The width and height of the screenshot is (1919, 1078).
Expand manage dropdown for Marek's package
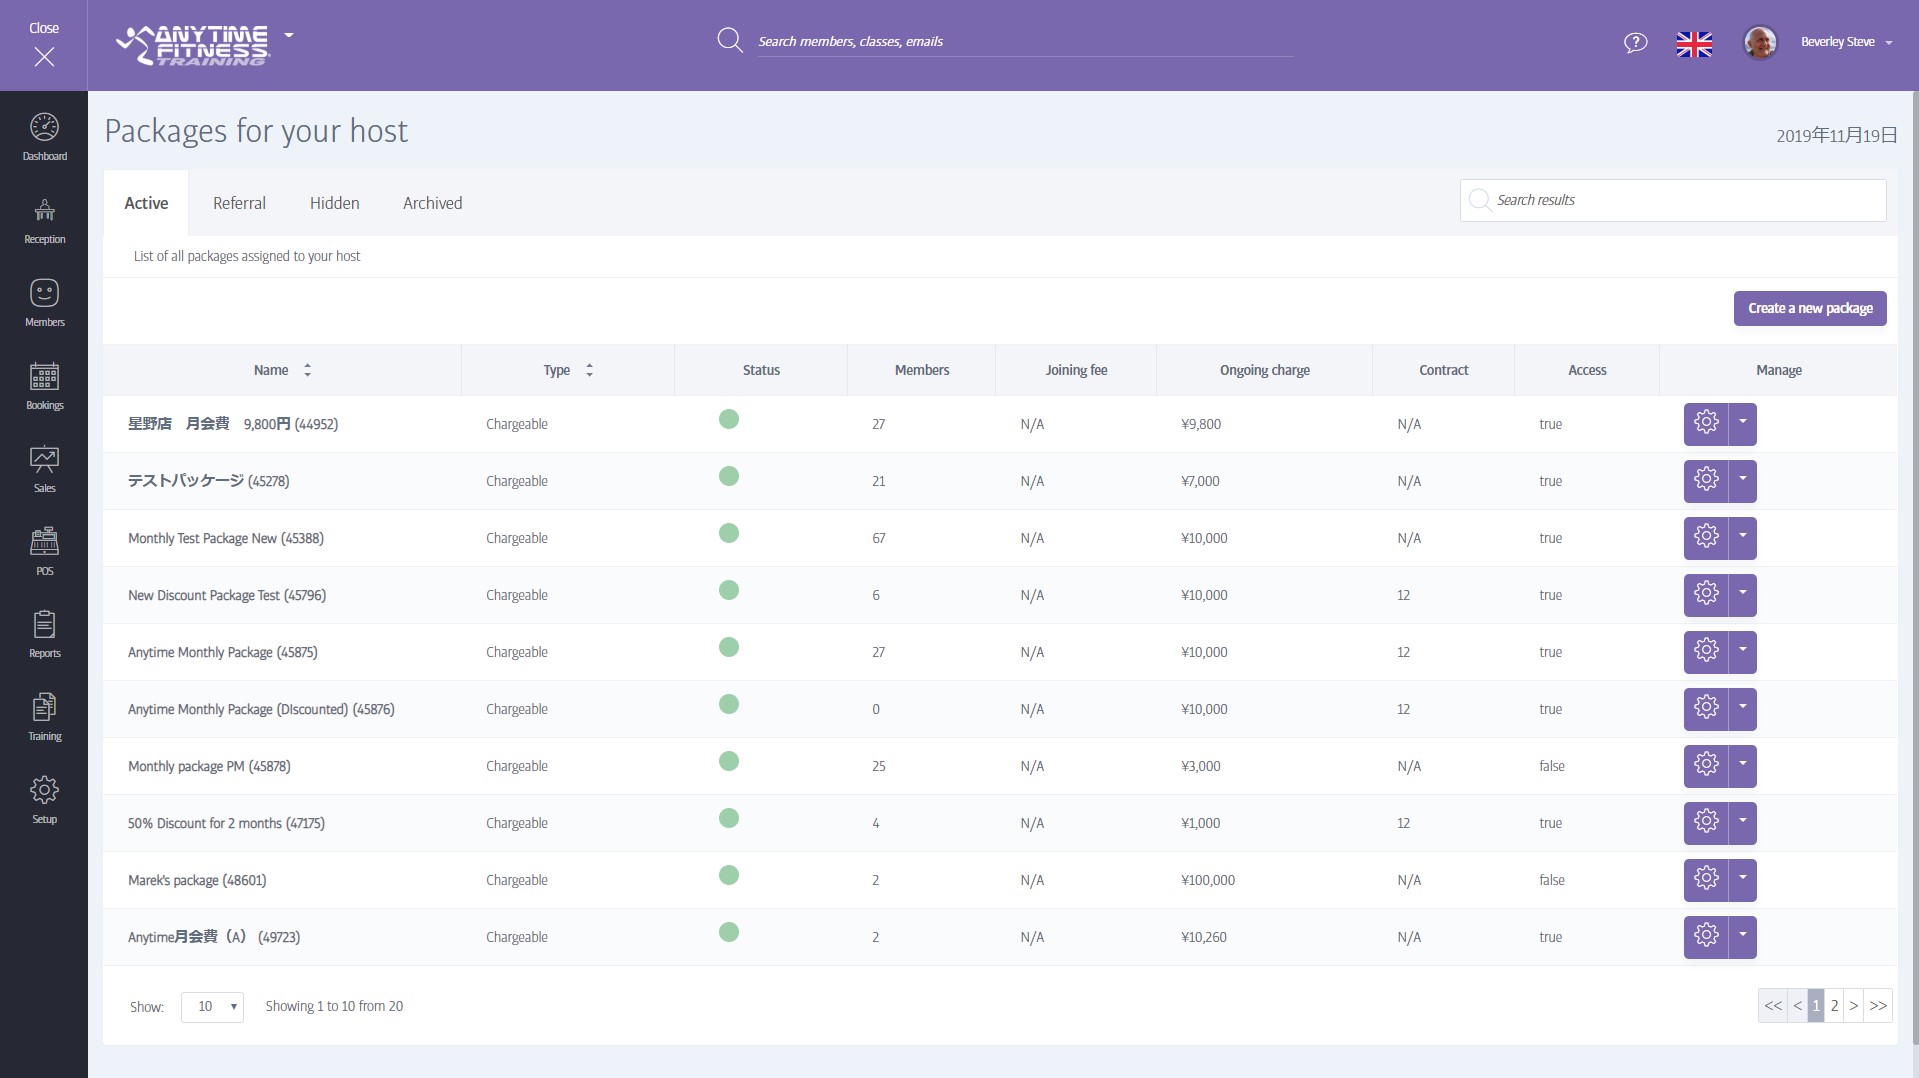point(1743,879)
